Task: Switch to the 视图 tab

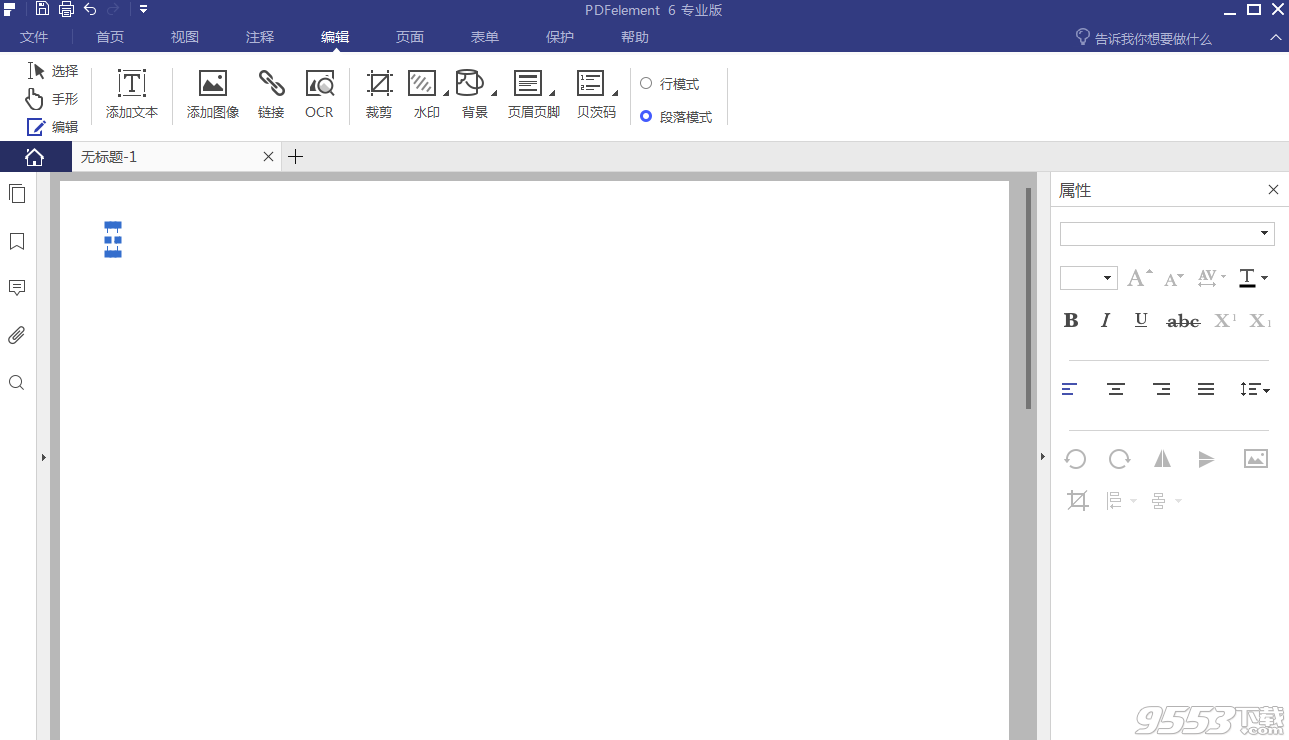Action: pos(185,37)
